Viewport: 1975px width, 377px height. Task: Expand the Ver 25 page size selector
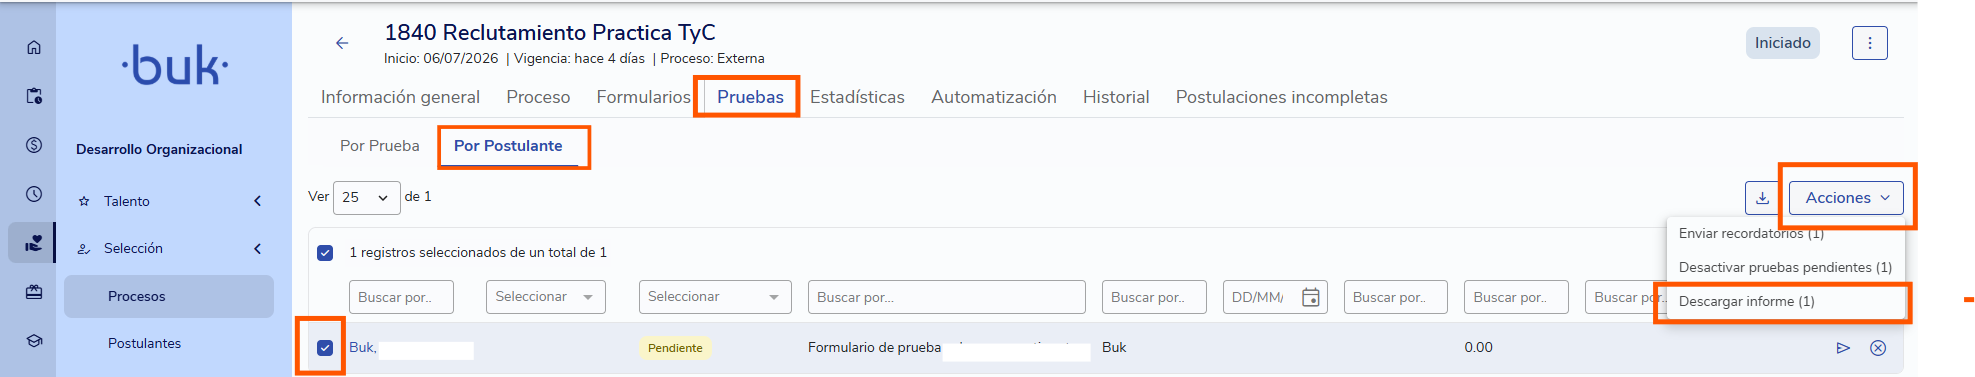(366, 197)
